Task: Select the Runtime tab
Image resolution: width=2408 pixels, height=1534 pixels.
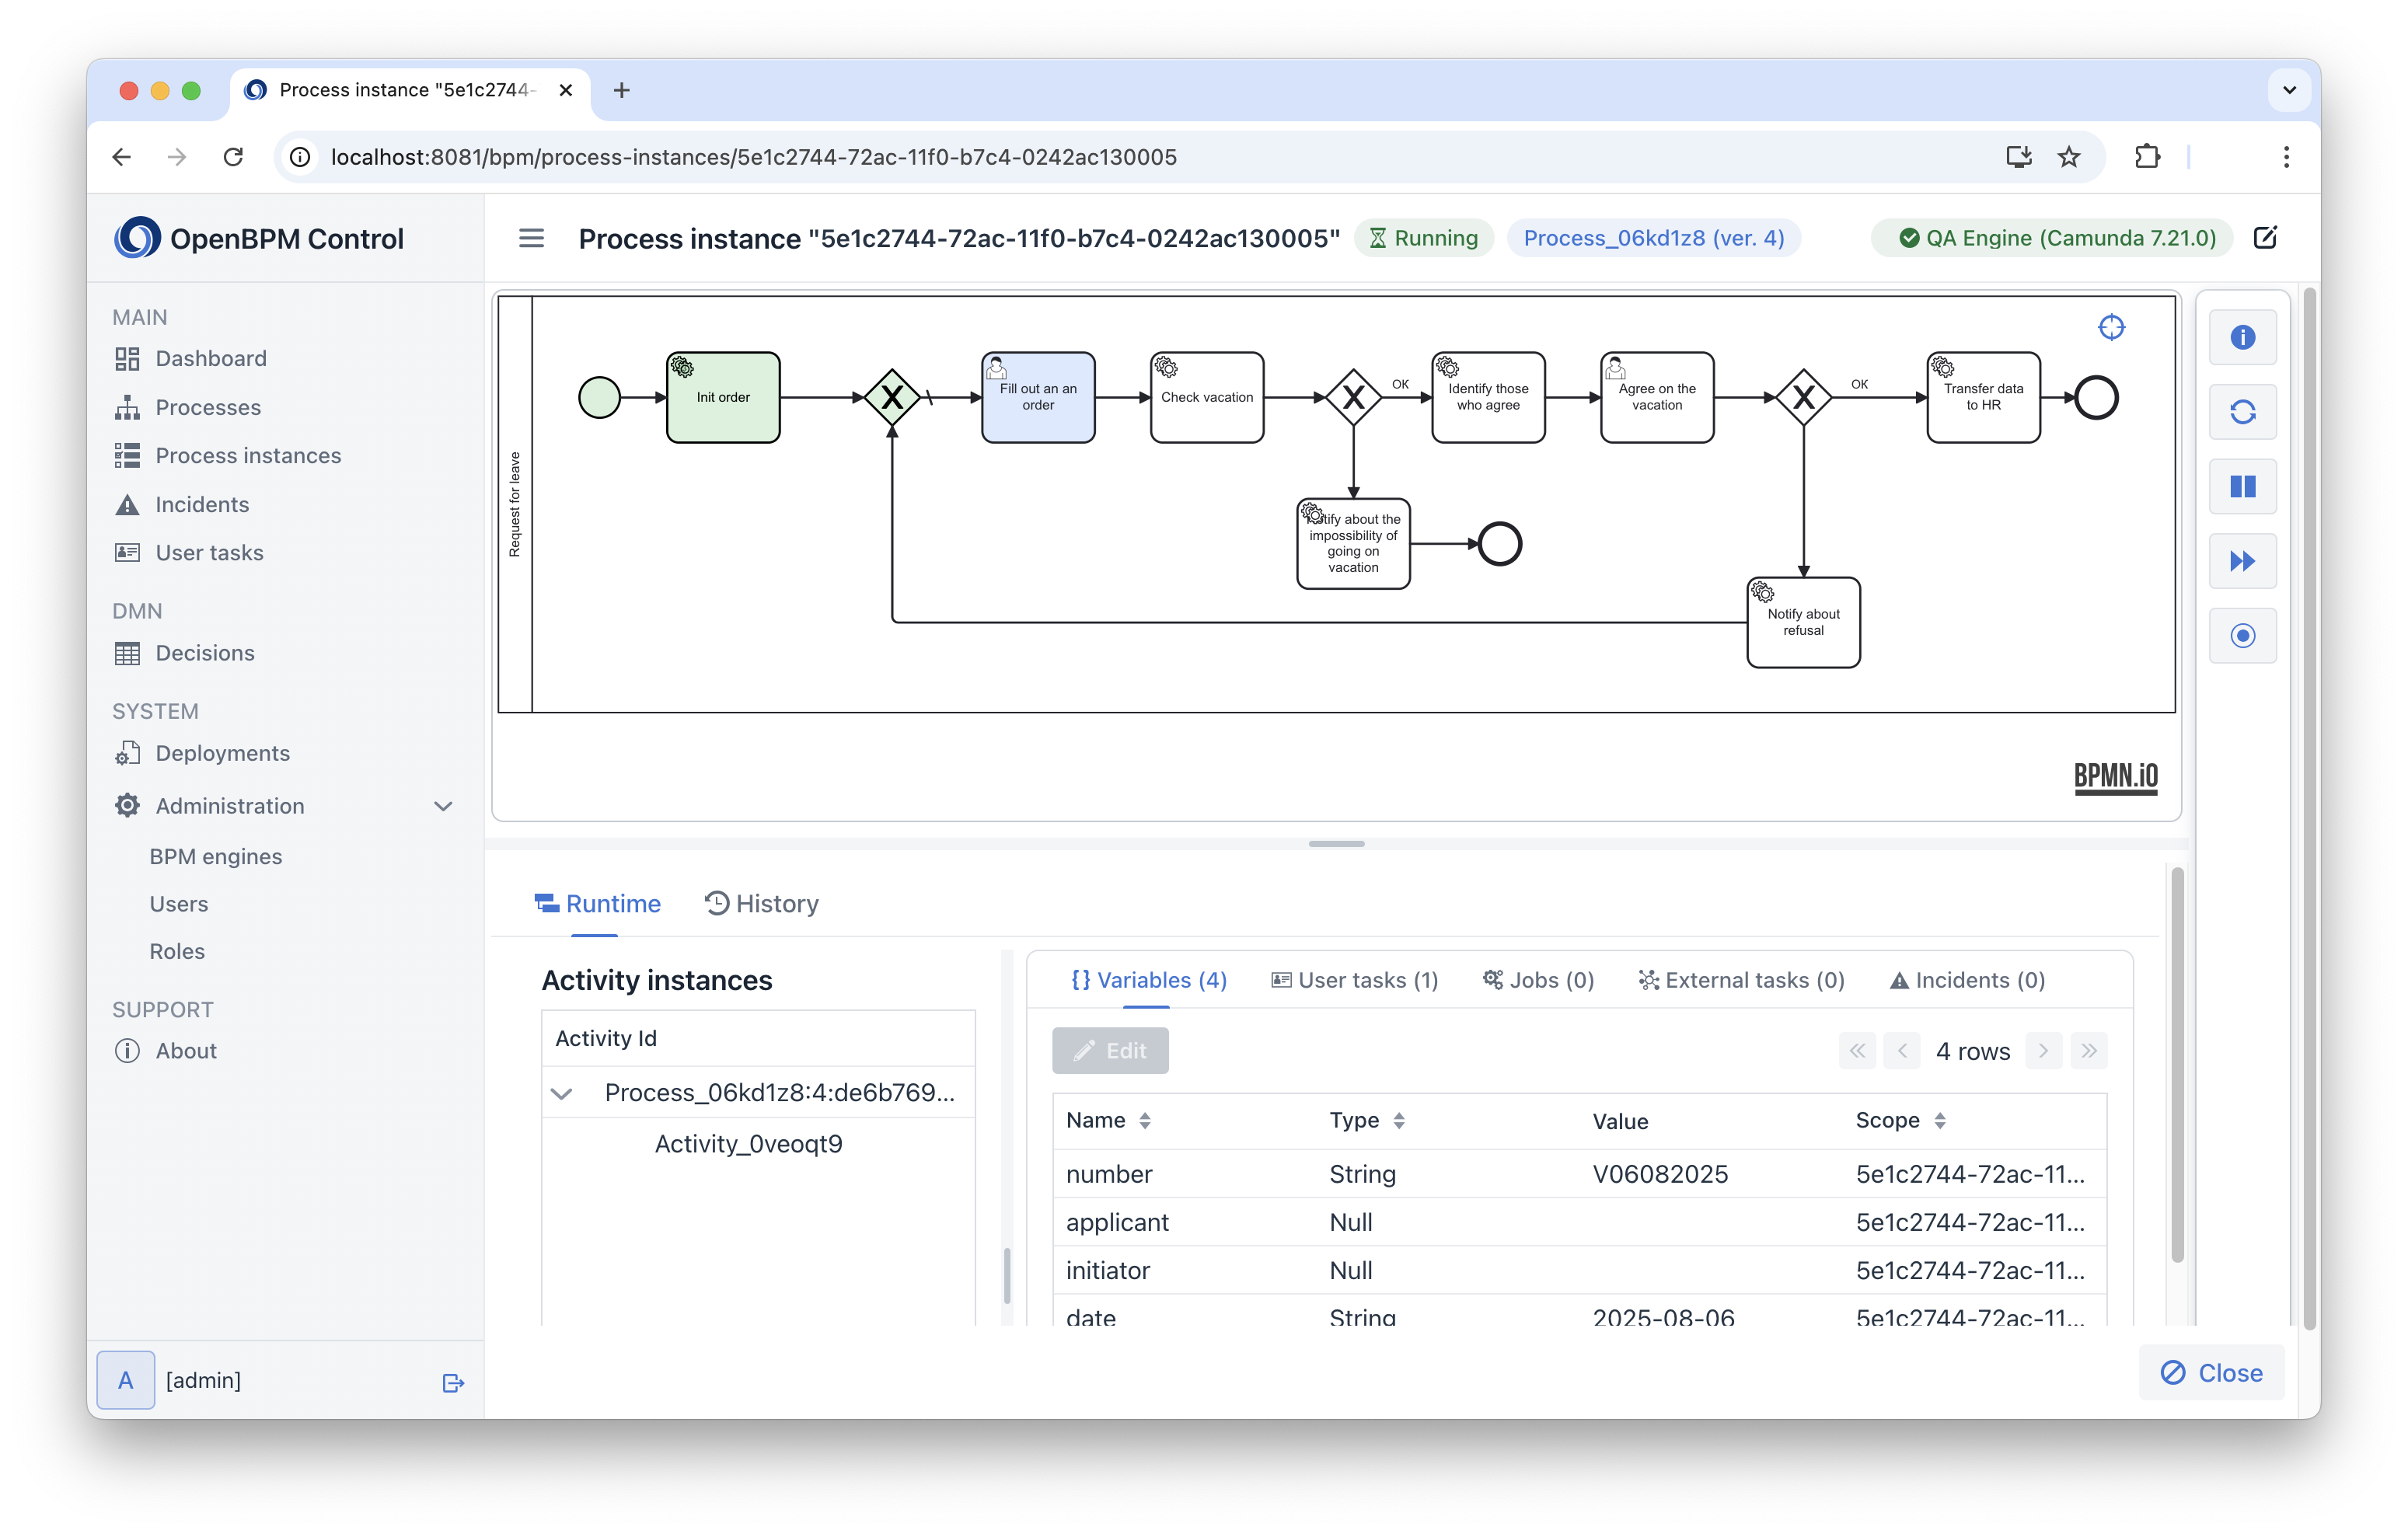Action: pos(597,903)
